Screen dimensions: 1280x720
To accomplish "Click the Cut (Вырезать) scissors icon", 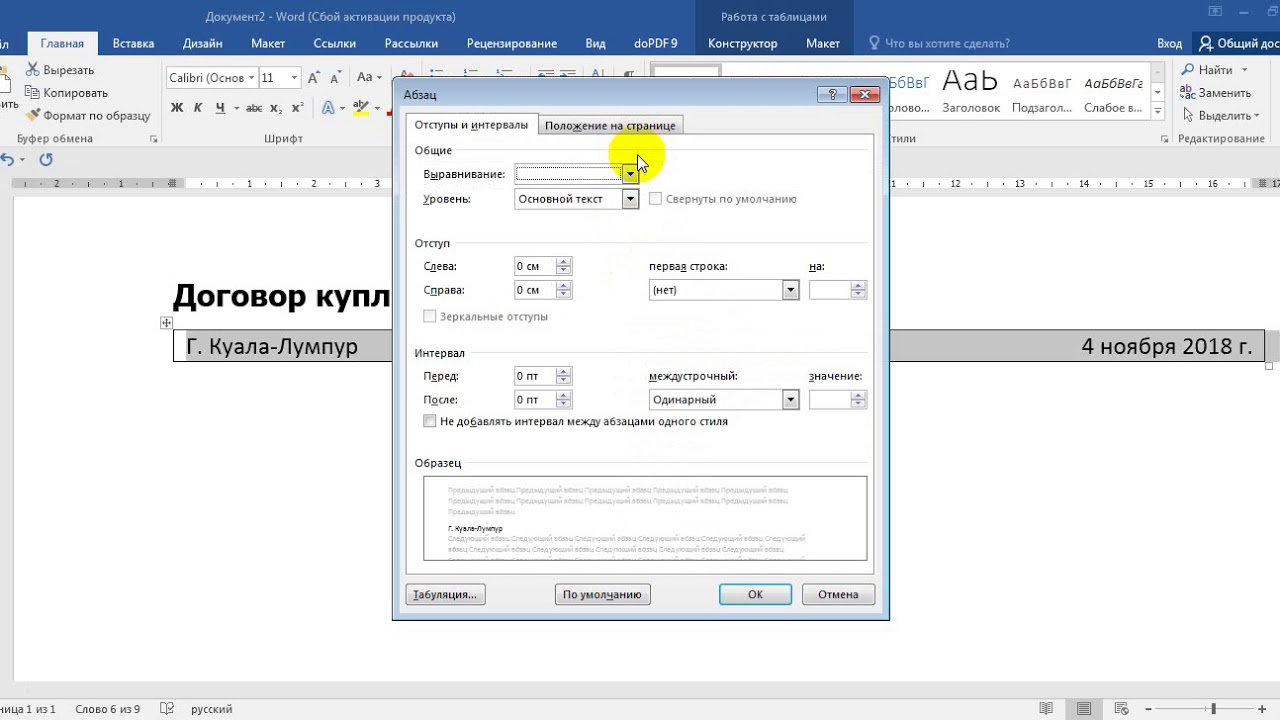I will 33,70.
